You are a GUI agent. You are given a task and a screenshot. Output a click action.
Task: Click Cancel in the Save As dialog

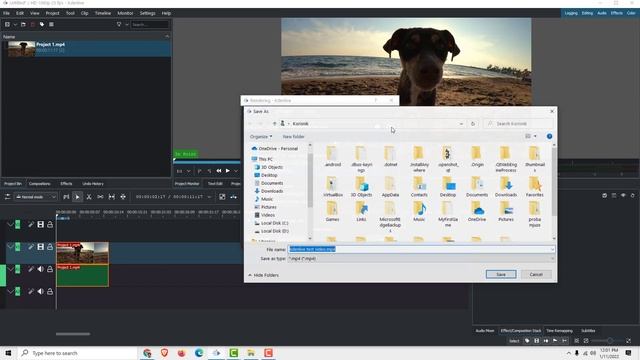coord(536,274)
